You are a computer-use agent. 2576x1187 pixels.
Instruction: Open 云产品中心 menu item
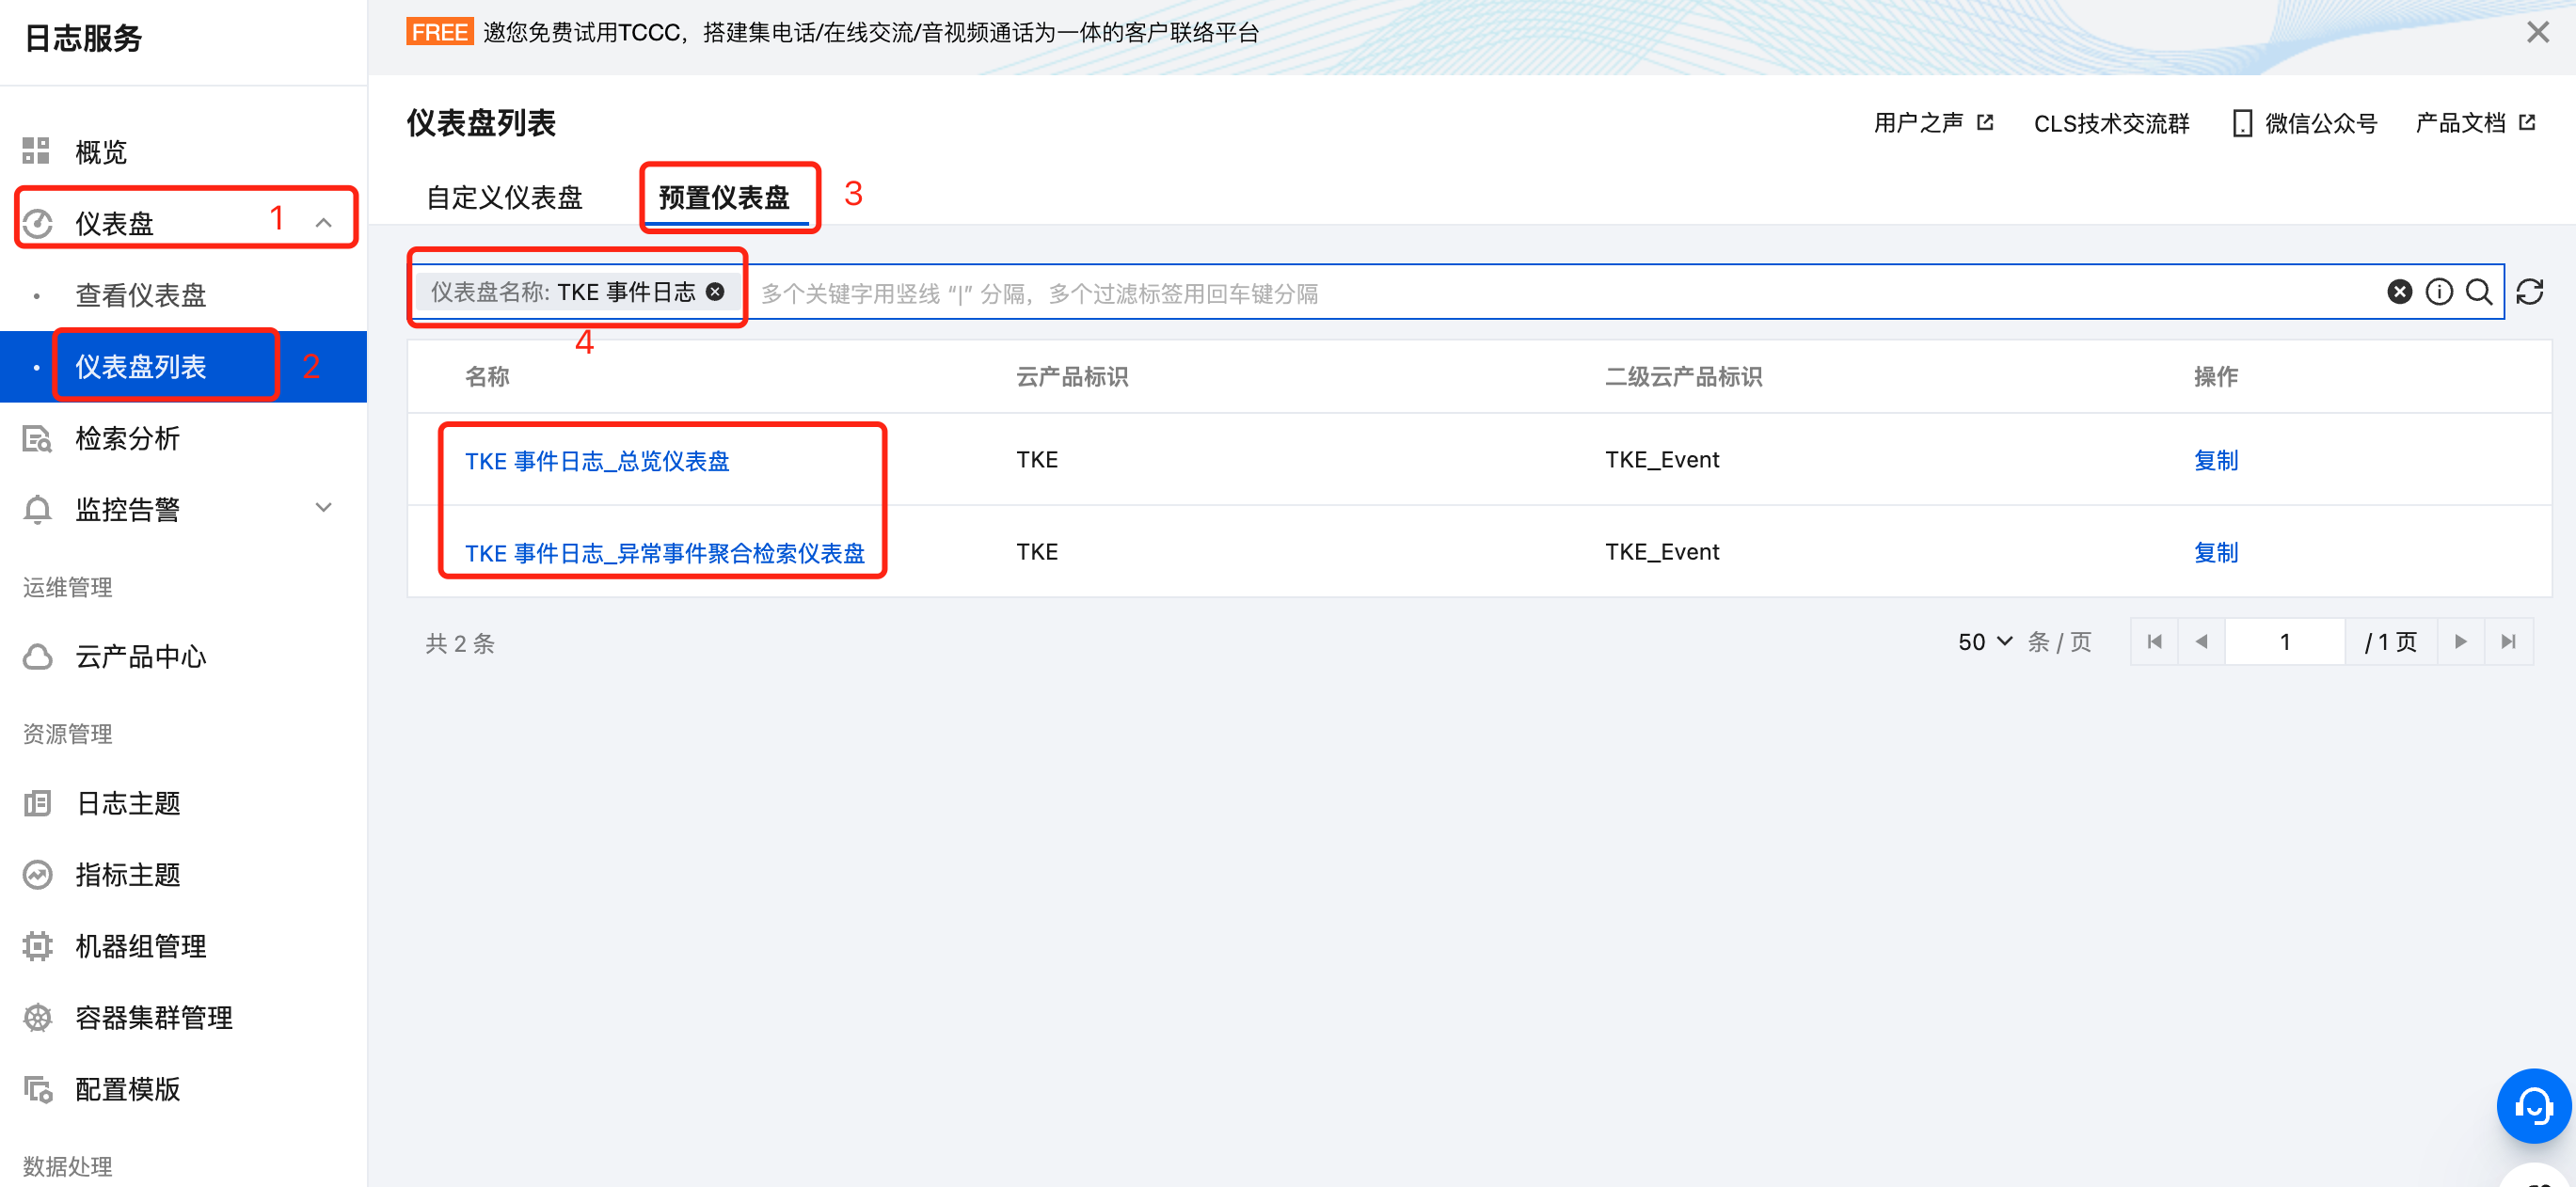click(141, 657)
